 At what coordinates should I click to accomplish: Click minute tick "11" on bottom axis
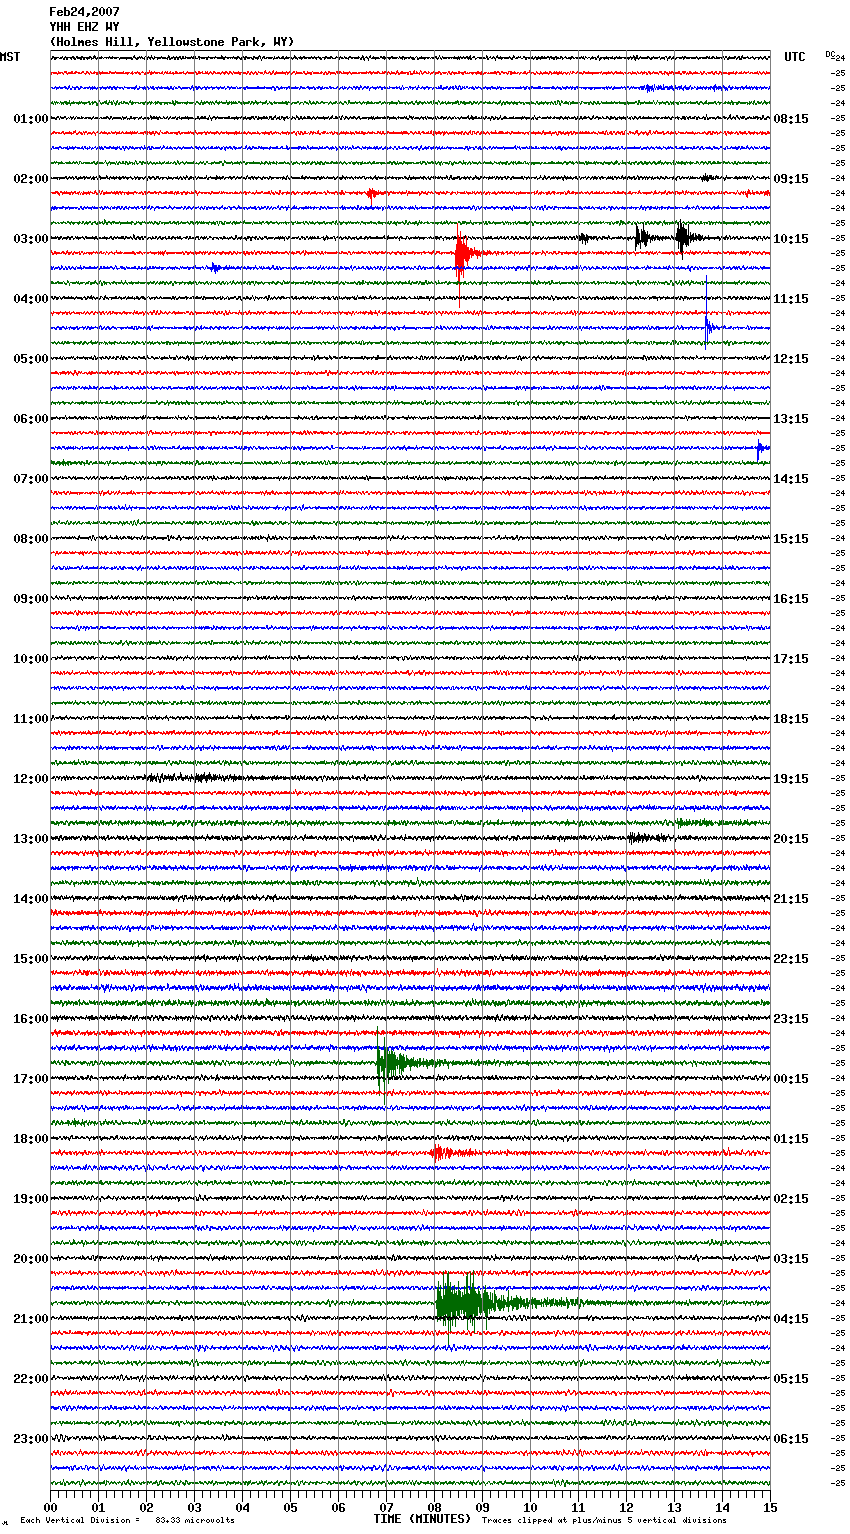(578, 1507)
